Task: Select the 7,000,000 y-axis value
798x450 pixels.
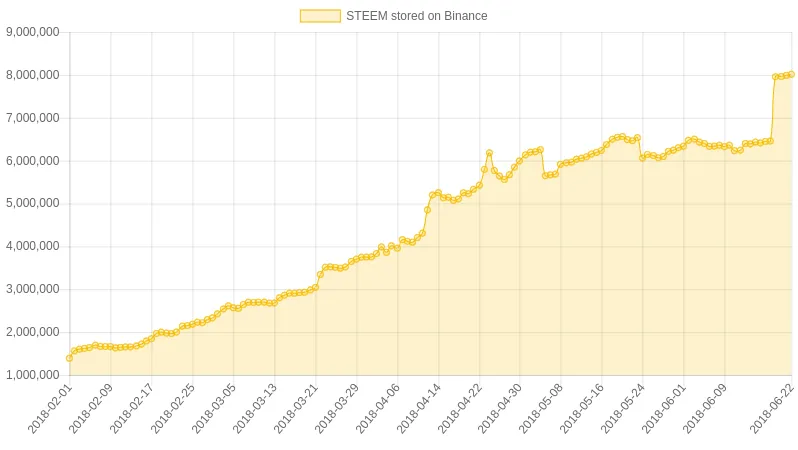Action: pyautogui.click(x=33, y=118)
